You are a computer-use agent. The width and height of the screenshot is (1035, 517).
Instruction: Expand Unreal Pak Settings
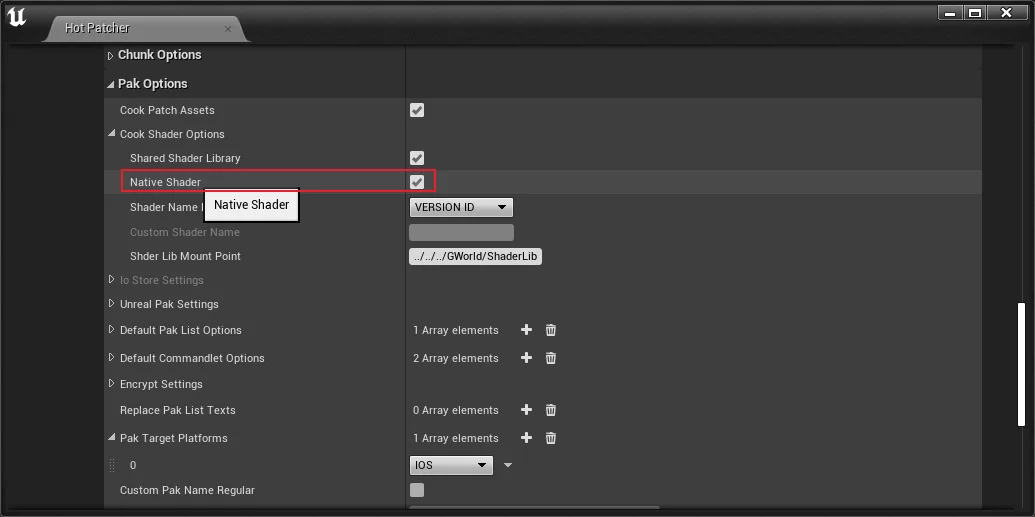click(x=111, y=304)
